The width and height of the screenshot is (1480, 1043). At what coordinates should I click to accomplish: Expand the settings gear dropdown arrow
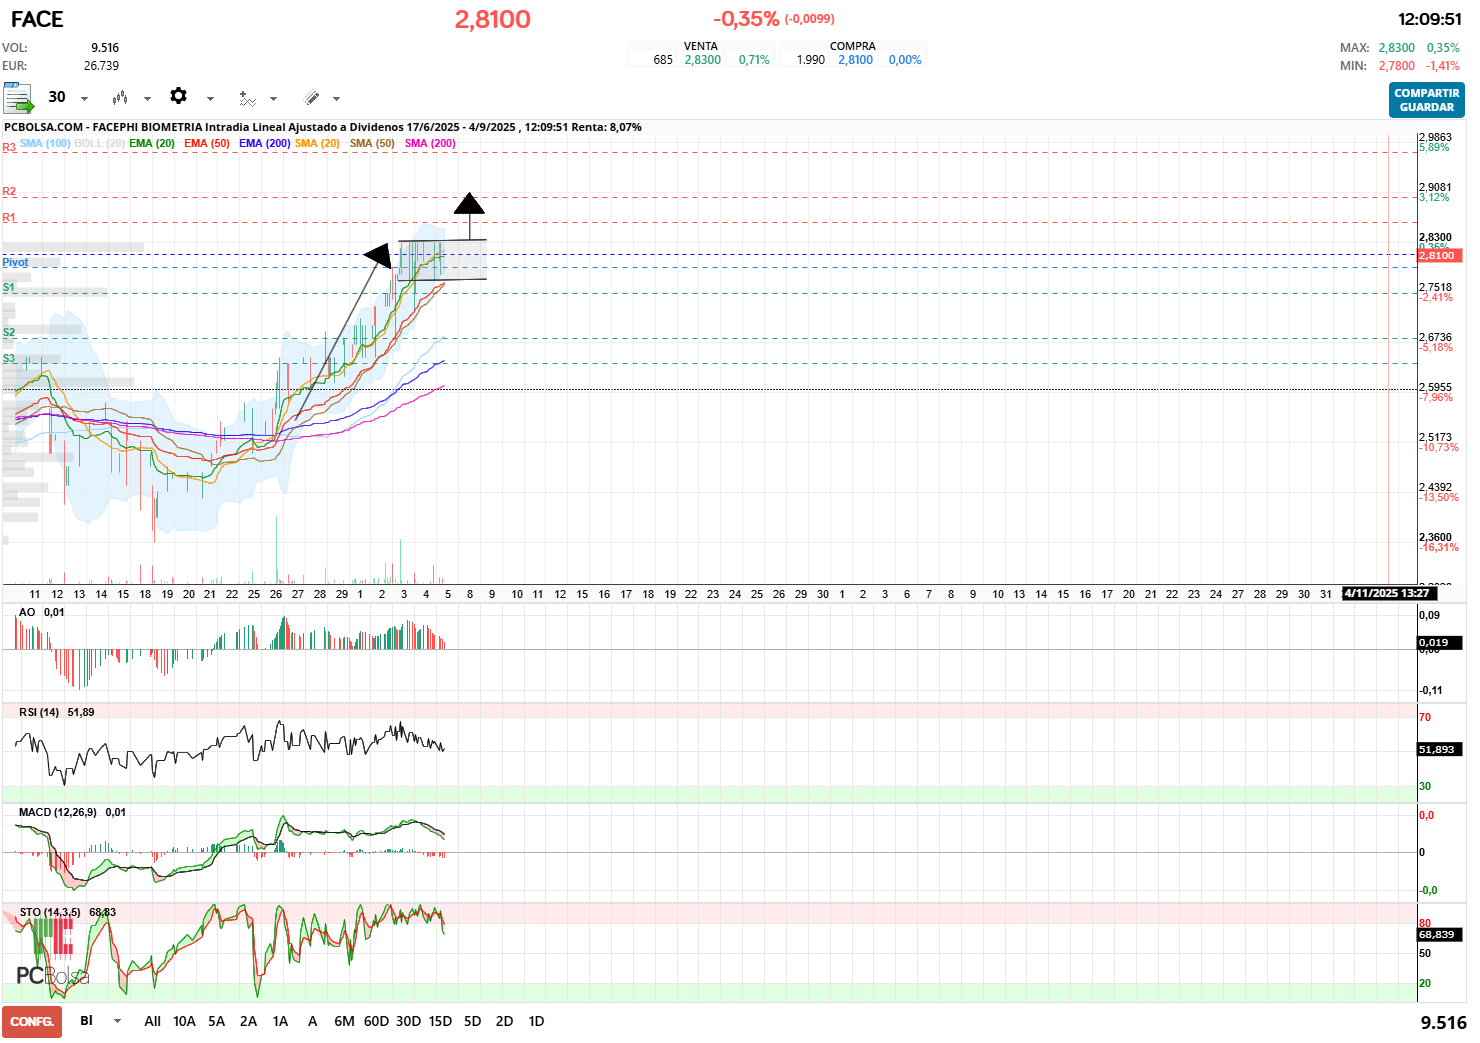[210, 99]
